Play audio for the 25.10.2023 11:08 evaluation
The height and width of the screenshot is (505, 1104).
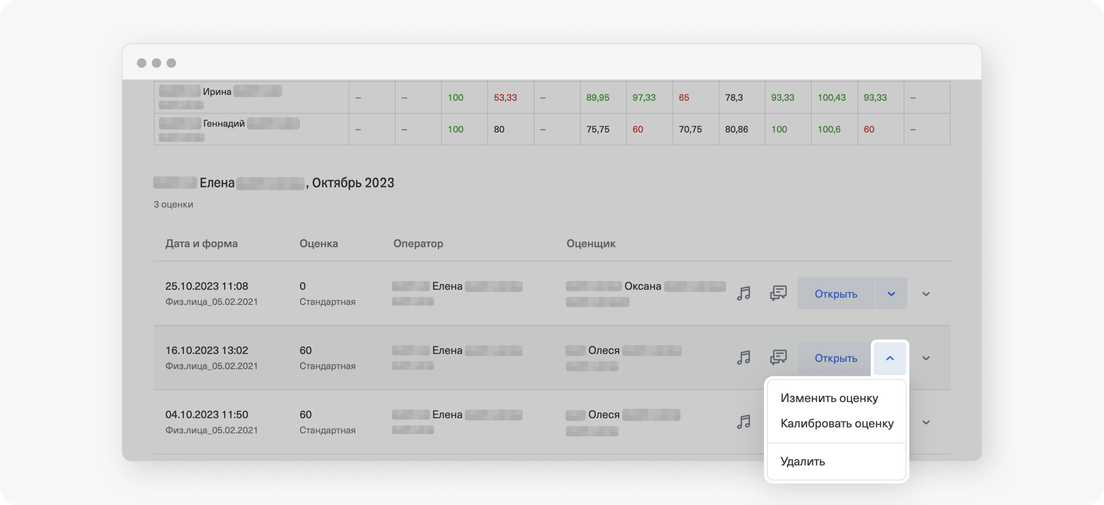[744, 294]
